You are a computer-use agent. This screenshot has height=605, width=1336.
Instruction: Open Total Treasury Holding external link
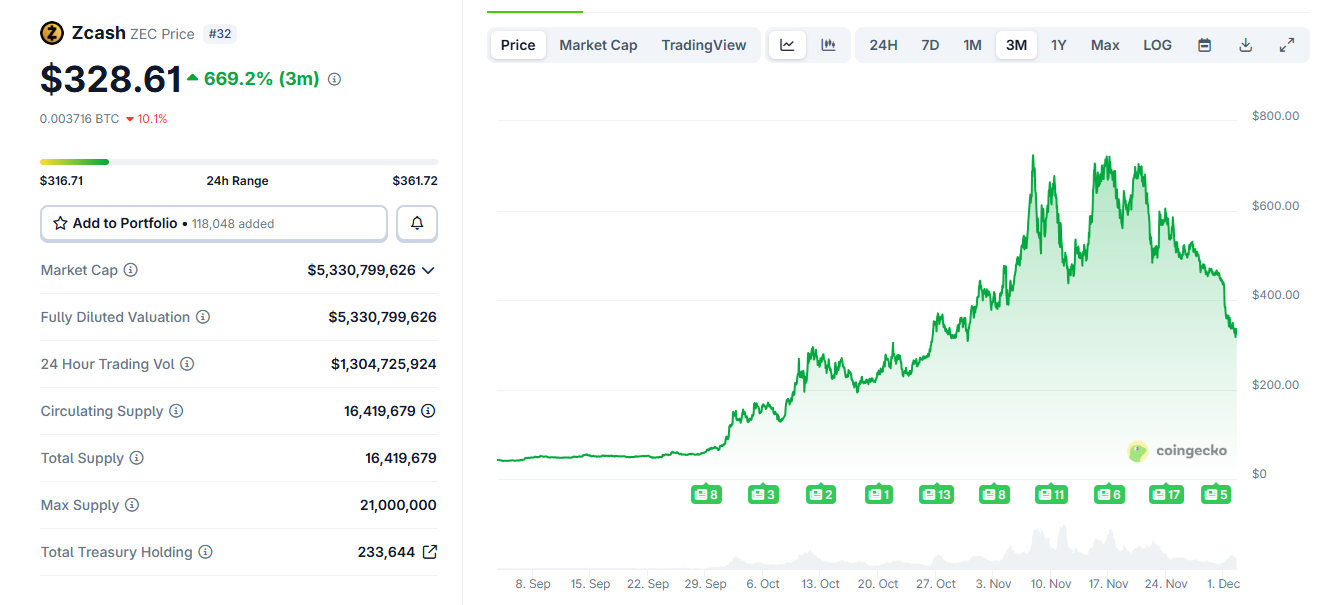coord(430,552)
